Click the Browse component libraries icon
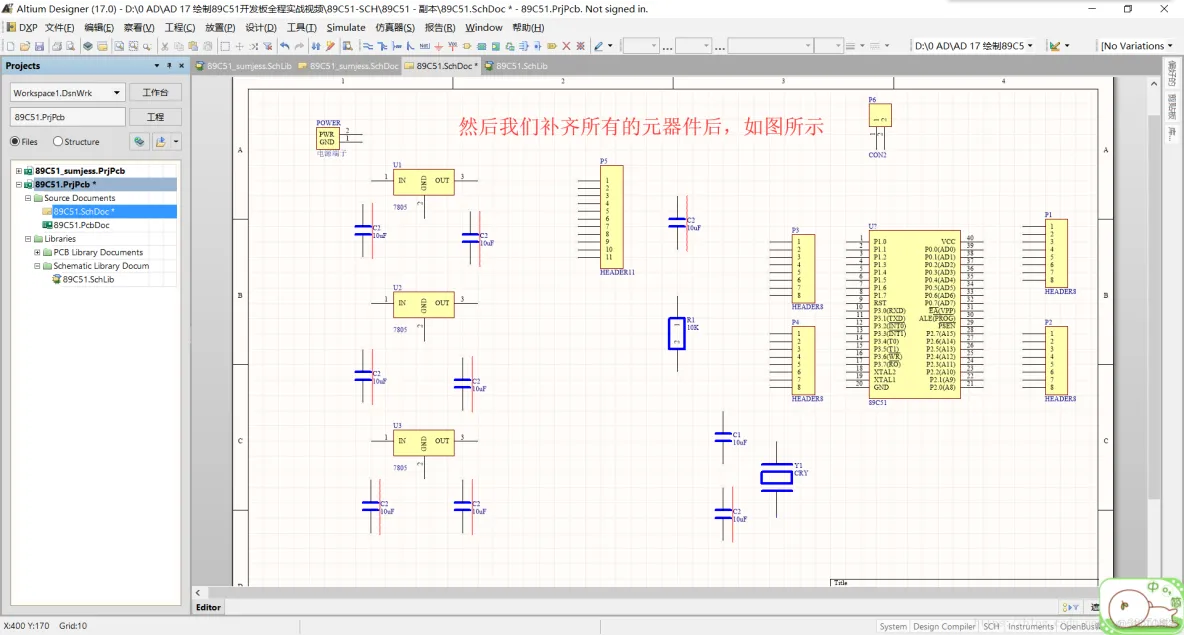 point(347,46)
